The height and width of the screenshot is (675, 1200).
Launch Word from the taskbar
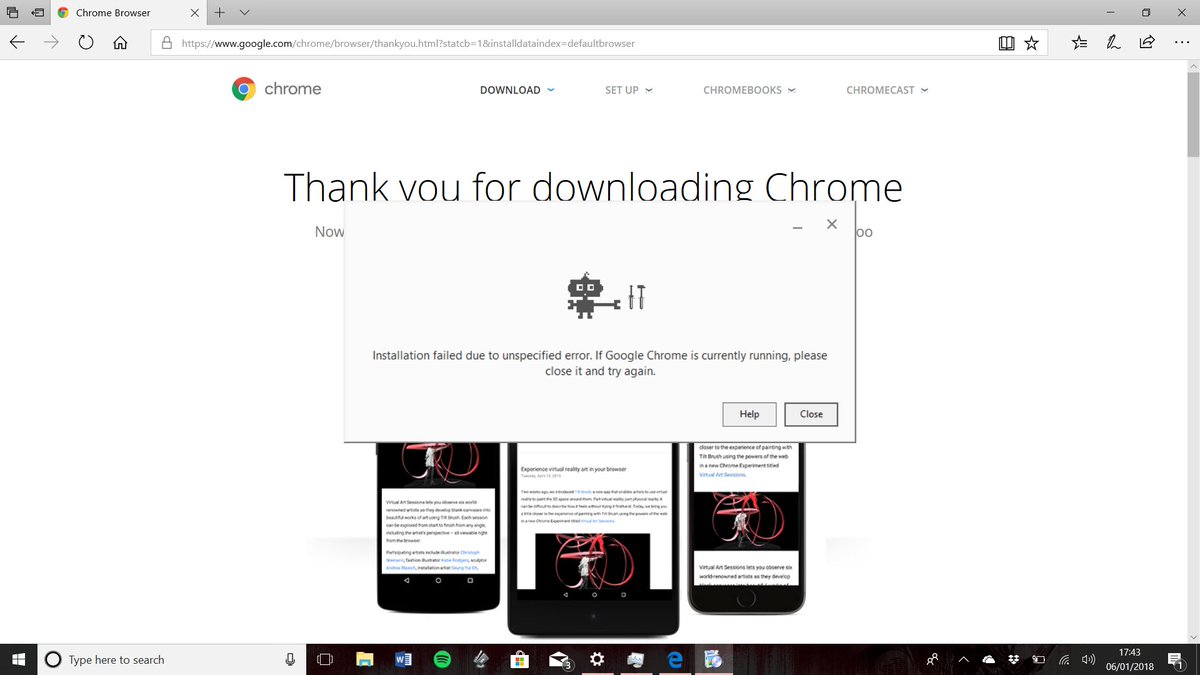click(404, 659)
